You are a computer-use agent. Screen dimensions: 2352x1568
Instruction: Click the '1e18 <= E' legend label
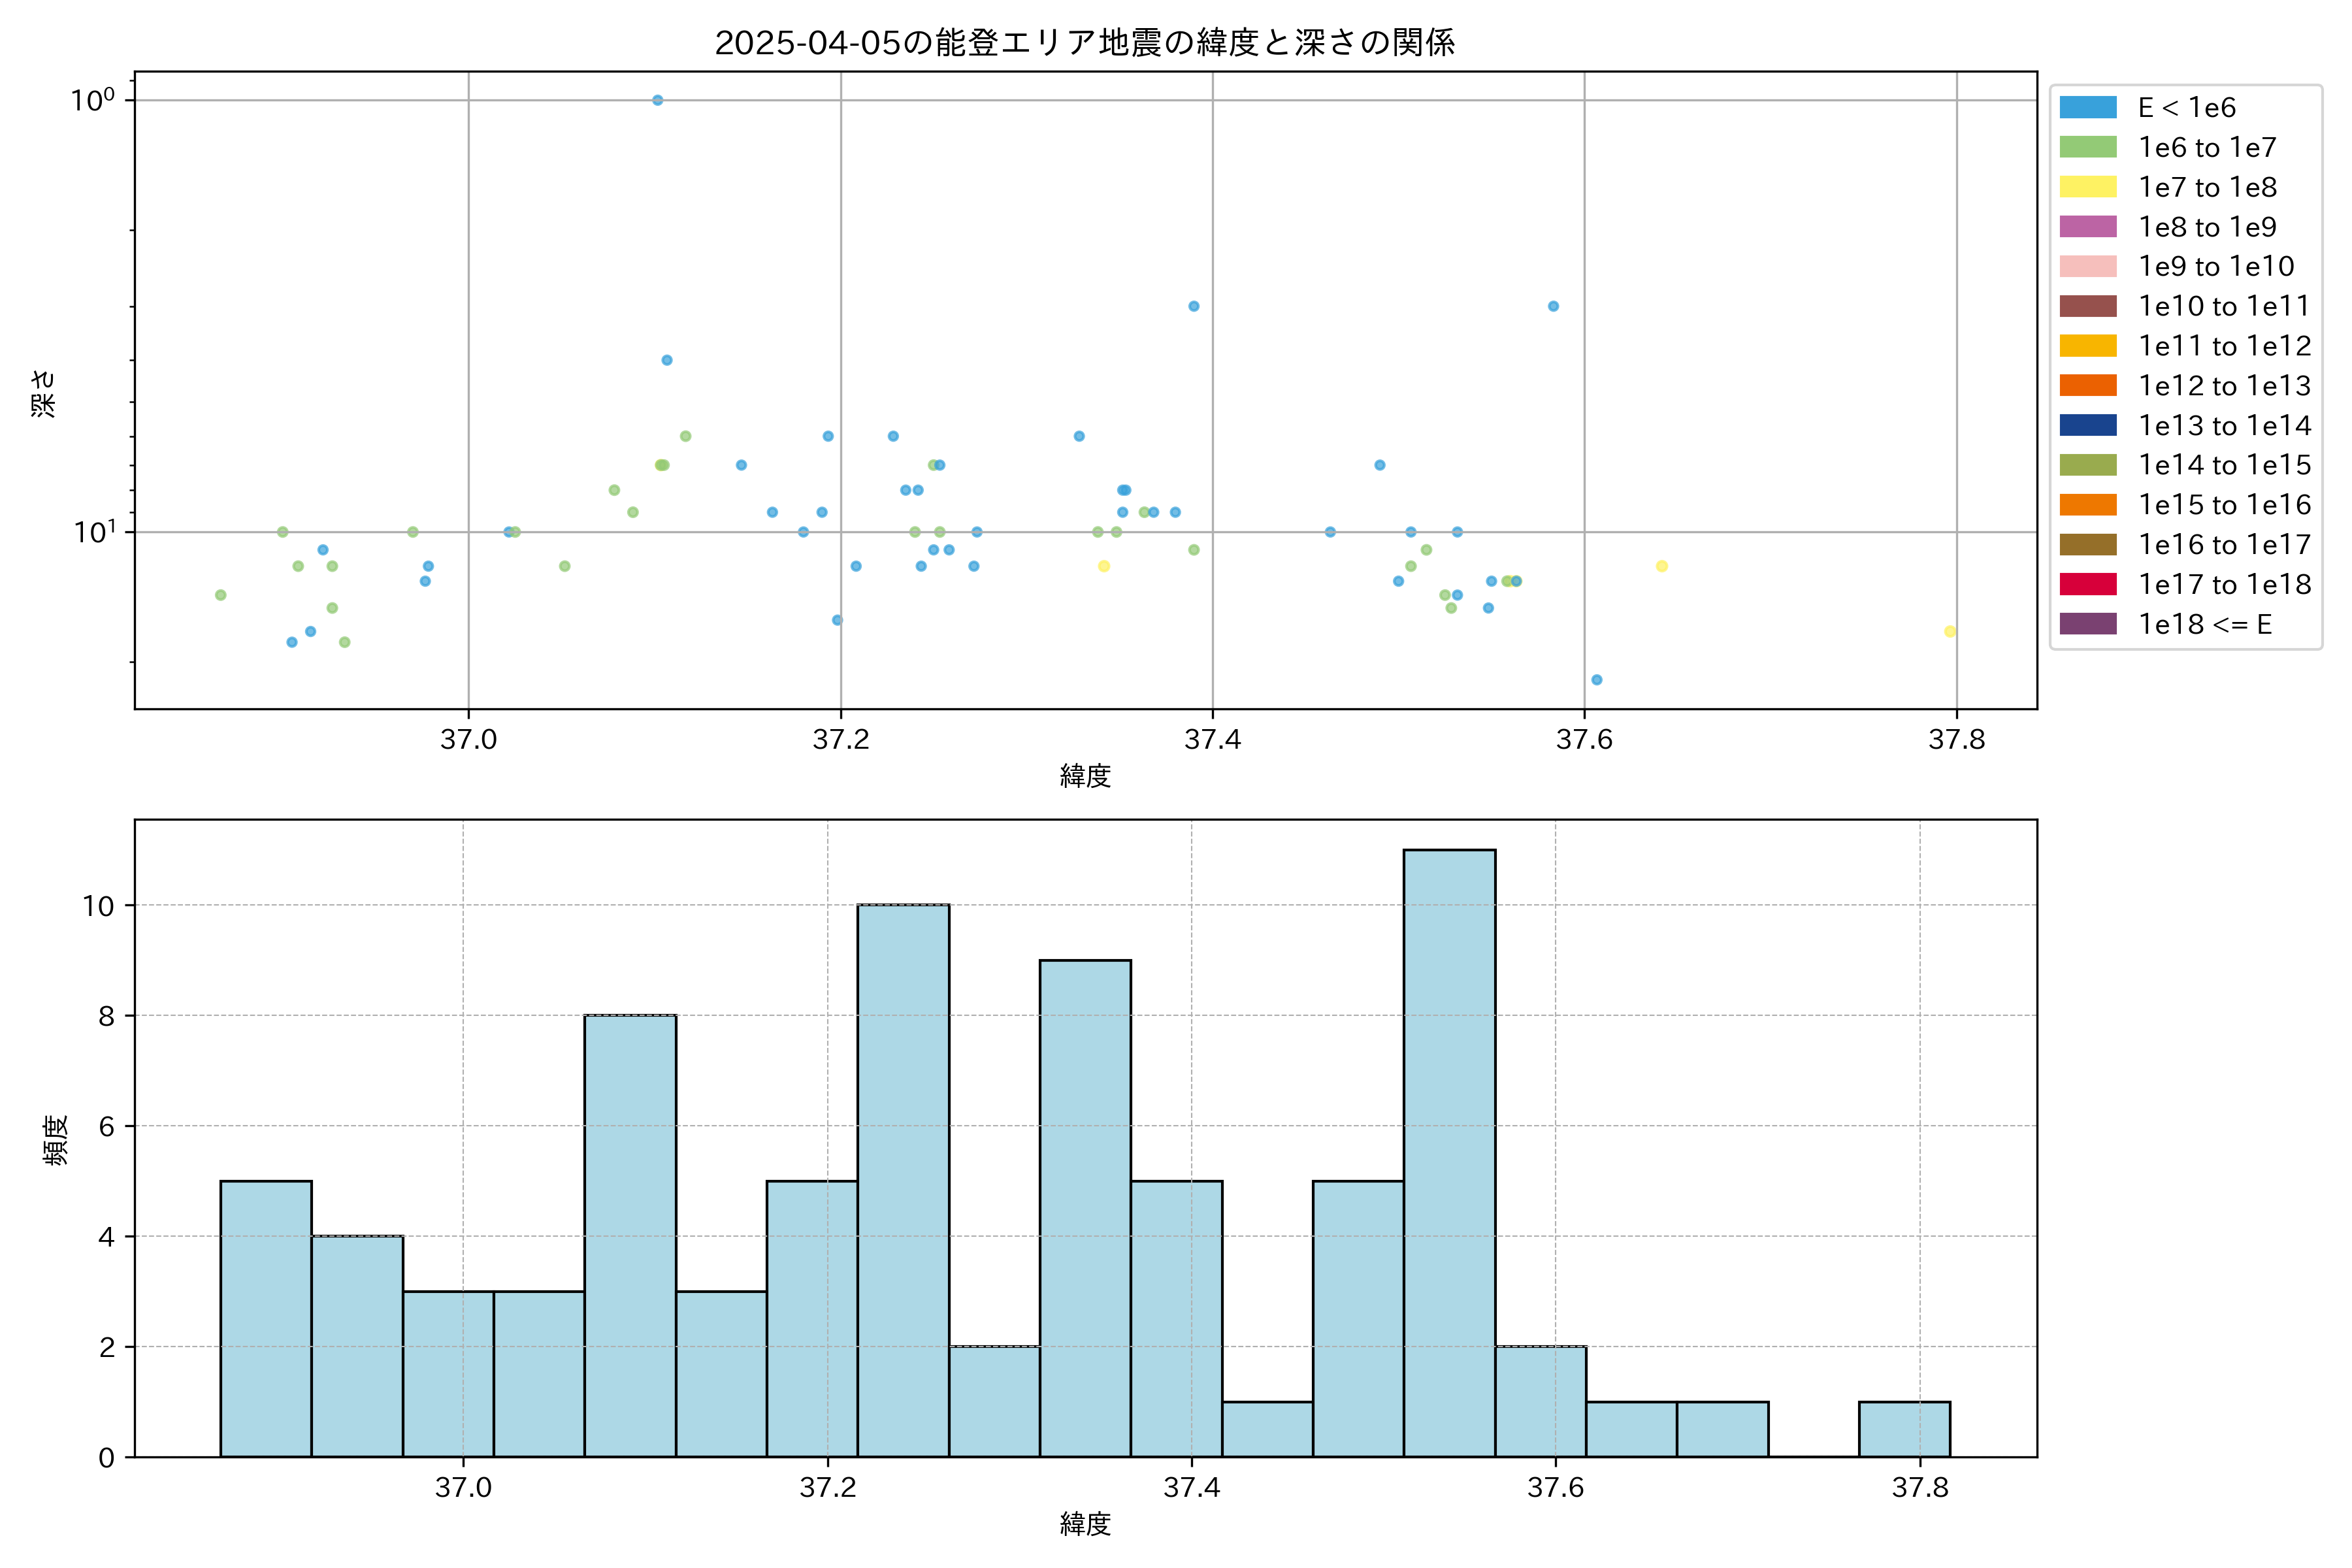pyautogui.click(x=2204, y=625)
